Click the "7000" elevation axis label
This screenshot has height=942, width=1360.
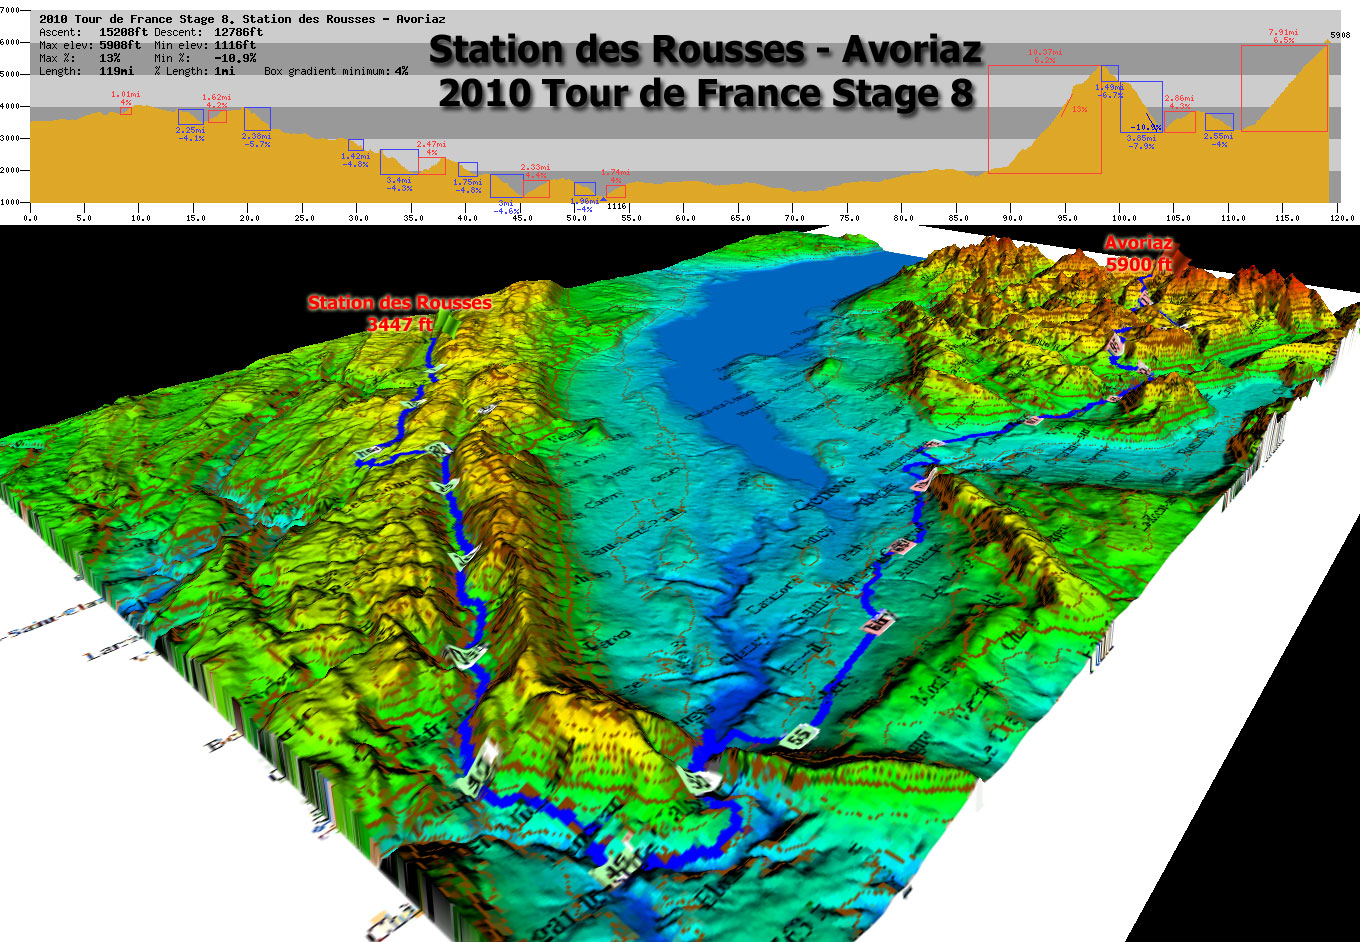point(11,9)
